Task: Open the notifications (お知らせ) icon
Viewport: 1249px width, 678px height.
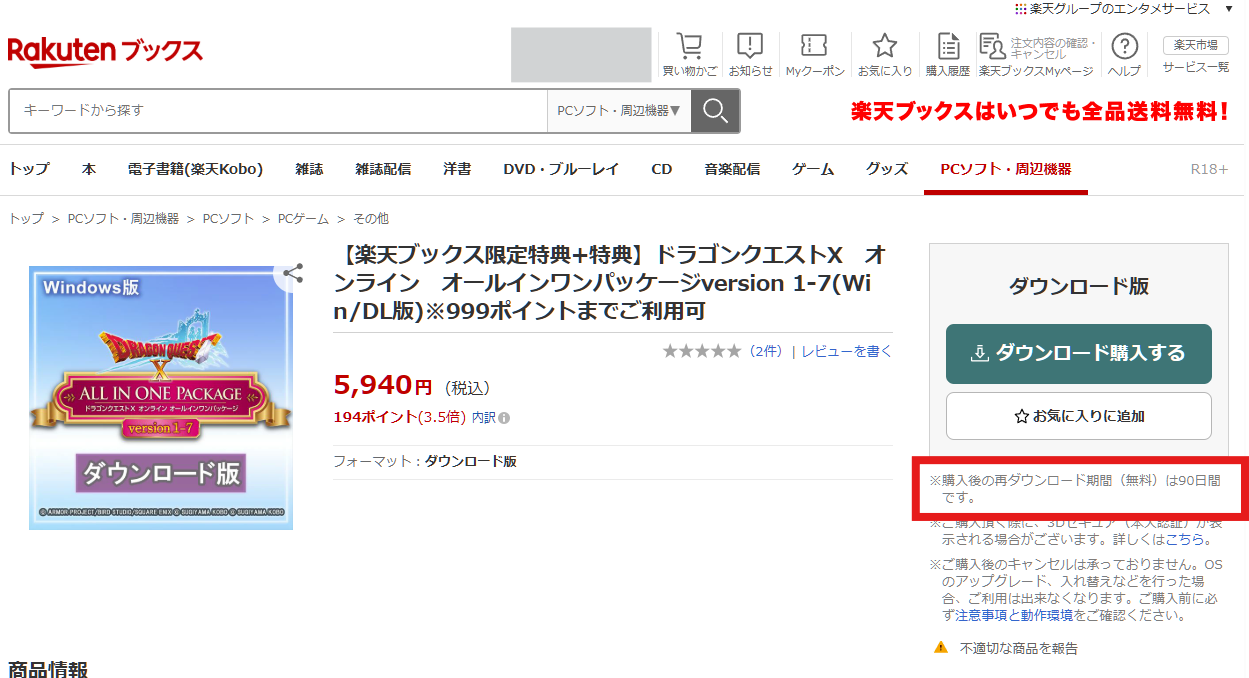Action: pos(750,54)
